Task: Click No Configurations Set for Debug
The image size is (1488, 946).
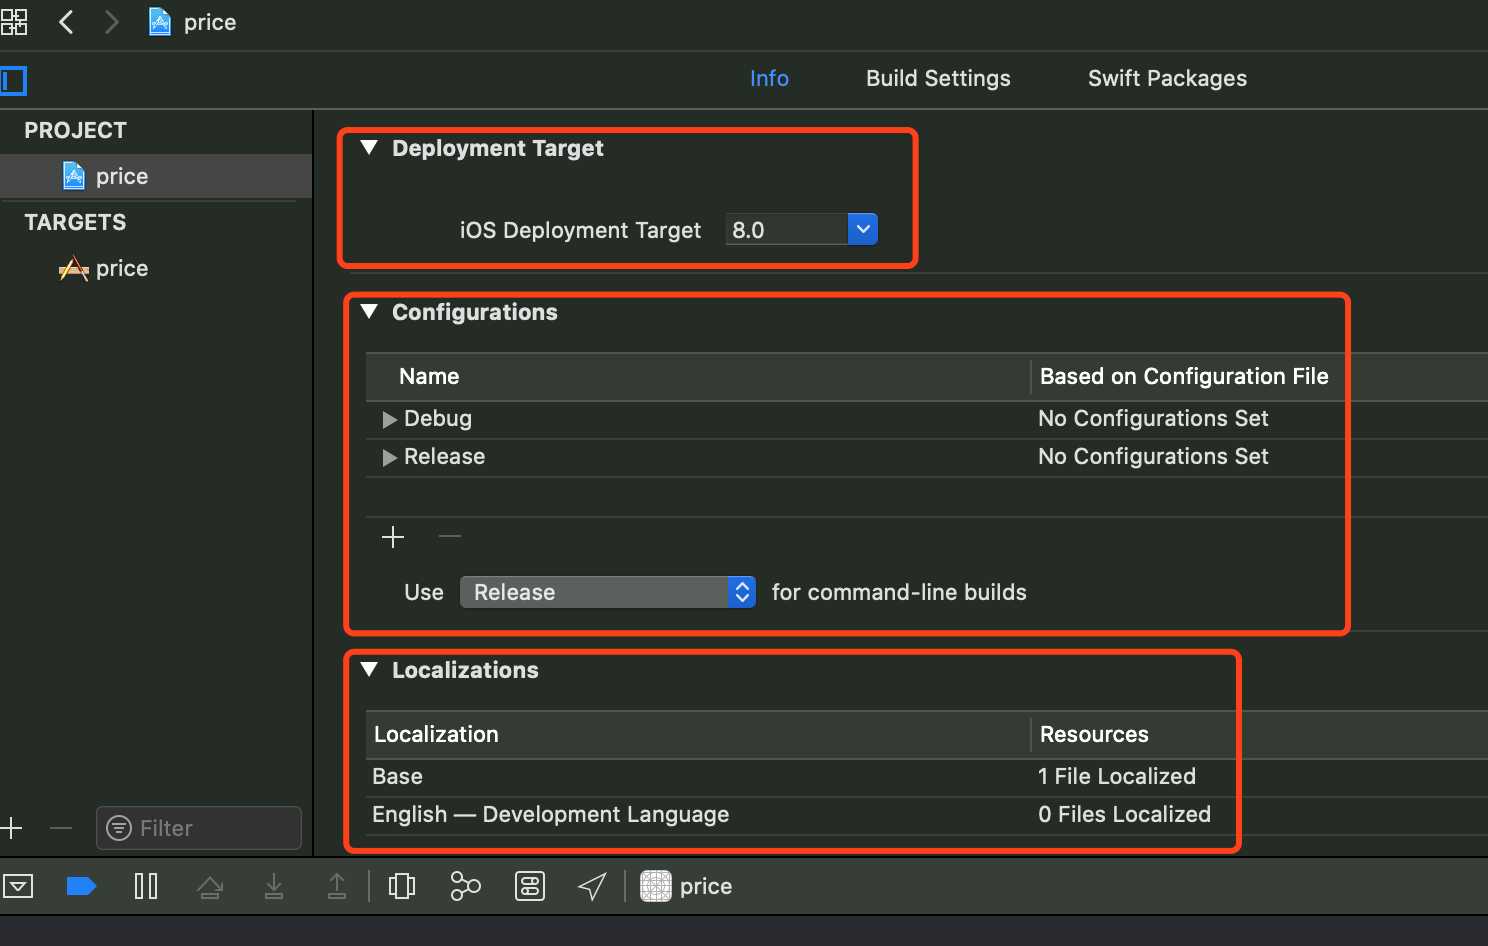Action: coord(1153,418)
